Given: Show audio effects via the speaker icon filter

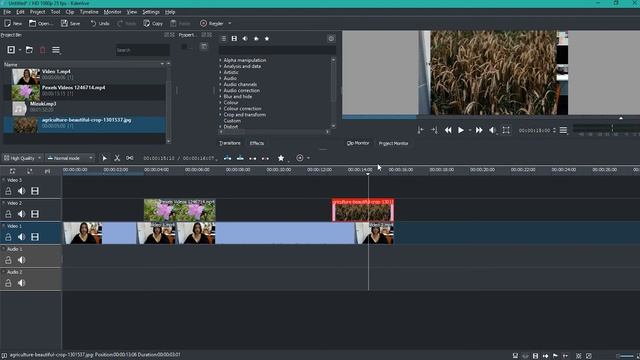Looking at the screenshot, I should (x=245, y=38).
